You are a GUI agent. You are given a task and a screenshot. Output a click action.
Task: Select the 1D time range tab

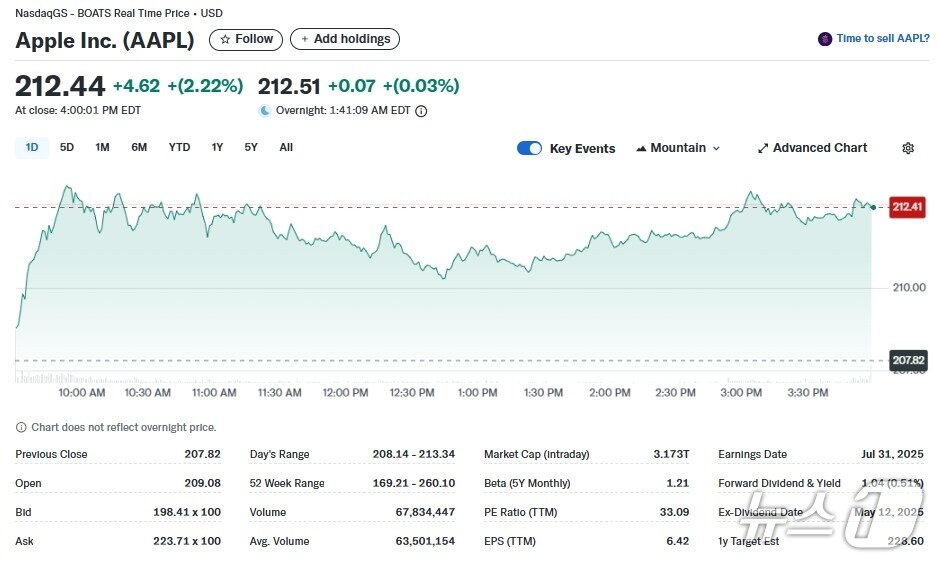point(32,148)
